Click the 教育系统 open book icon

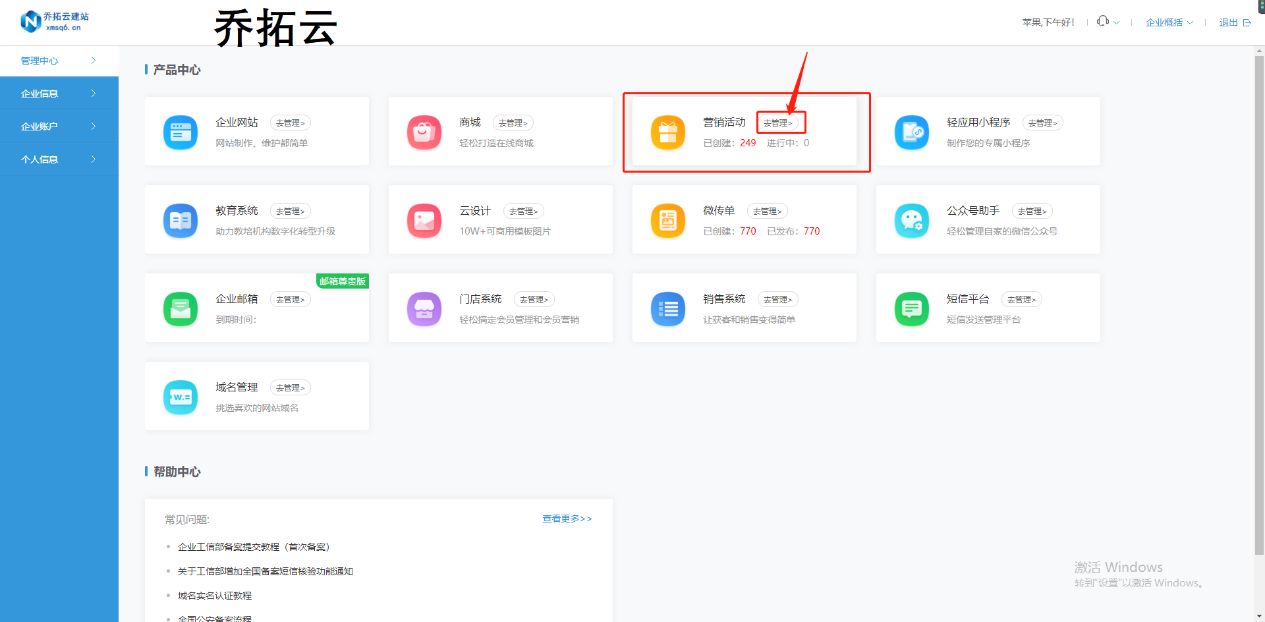(x=181, y=220)
